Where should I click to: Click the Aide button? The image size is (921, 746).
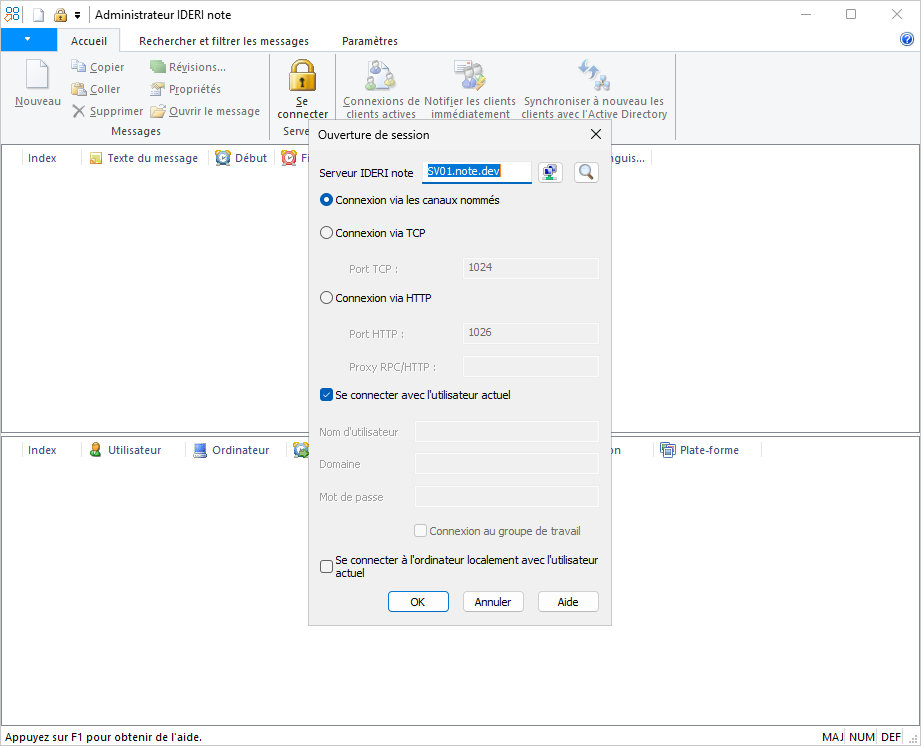pyautogui.click(x=568, y=601)
